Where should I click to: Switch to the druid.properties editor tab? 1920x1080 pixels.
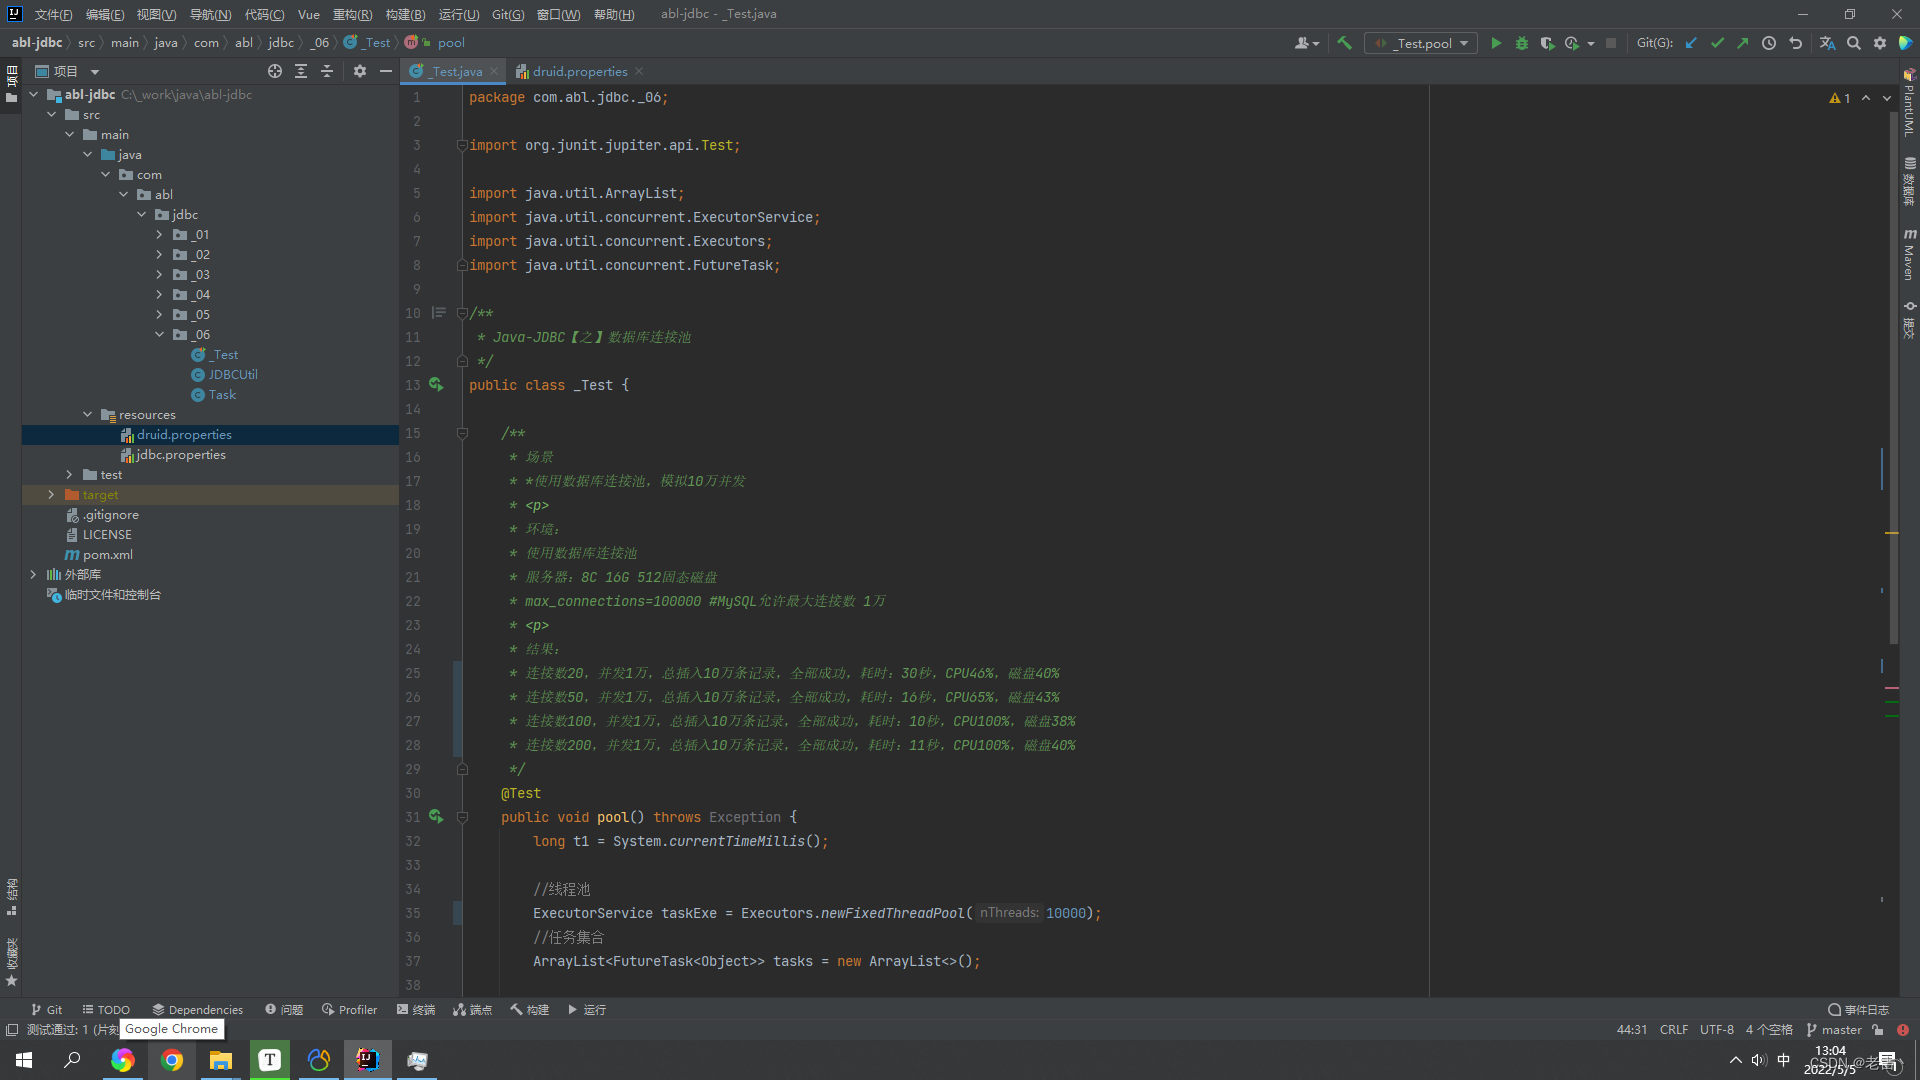(580, 71)
